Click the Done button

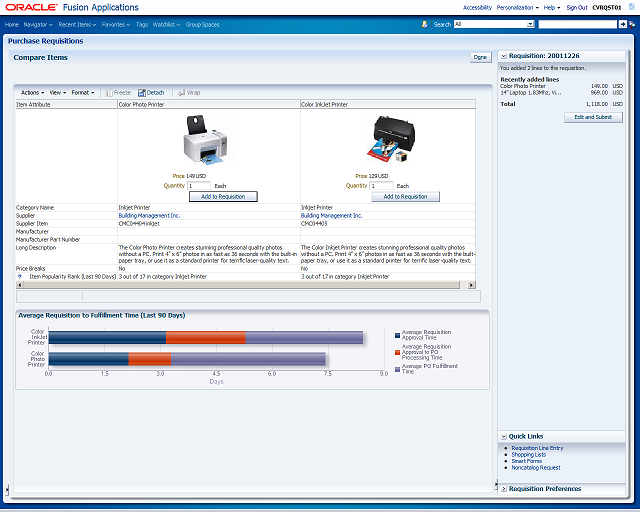[x=480, y=57]
